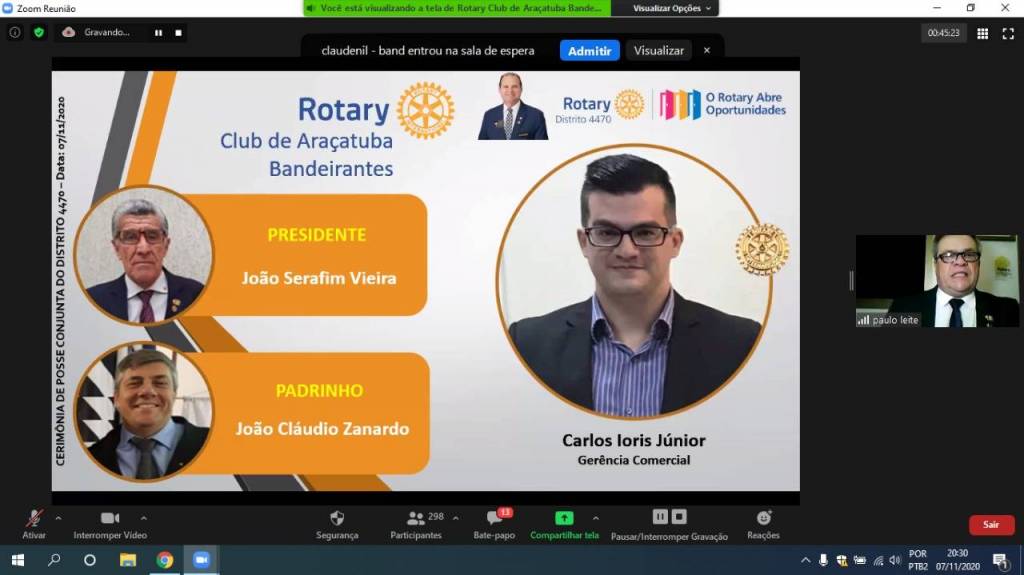The image size is (1024, 575).
Task: Open the Bate-papo chat icon
Action: (x=494, y=518)
